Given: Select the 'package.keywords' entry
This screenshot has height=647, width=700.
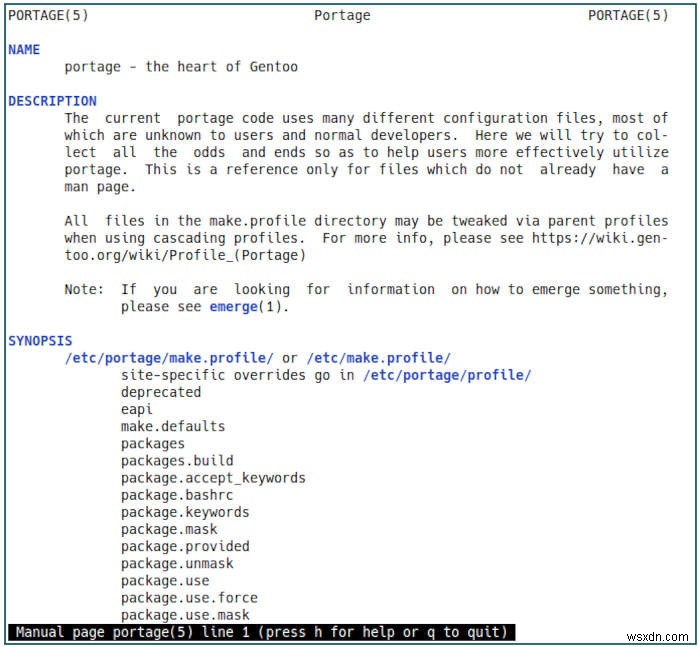Looking at the screenshot, I should click(185, 512).
